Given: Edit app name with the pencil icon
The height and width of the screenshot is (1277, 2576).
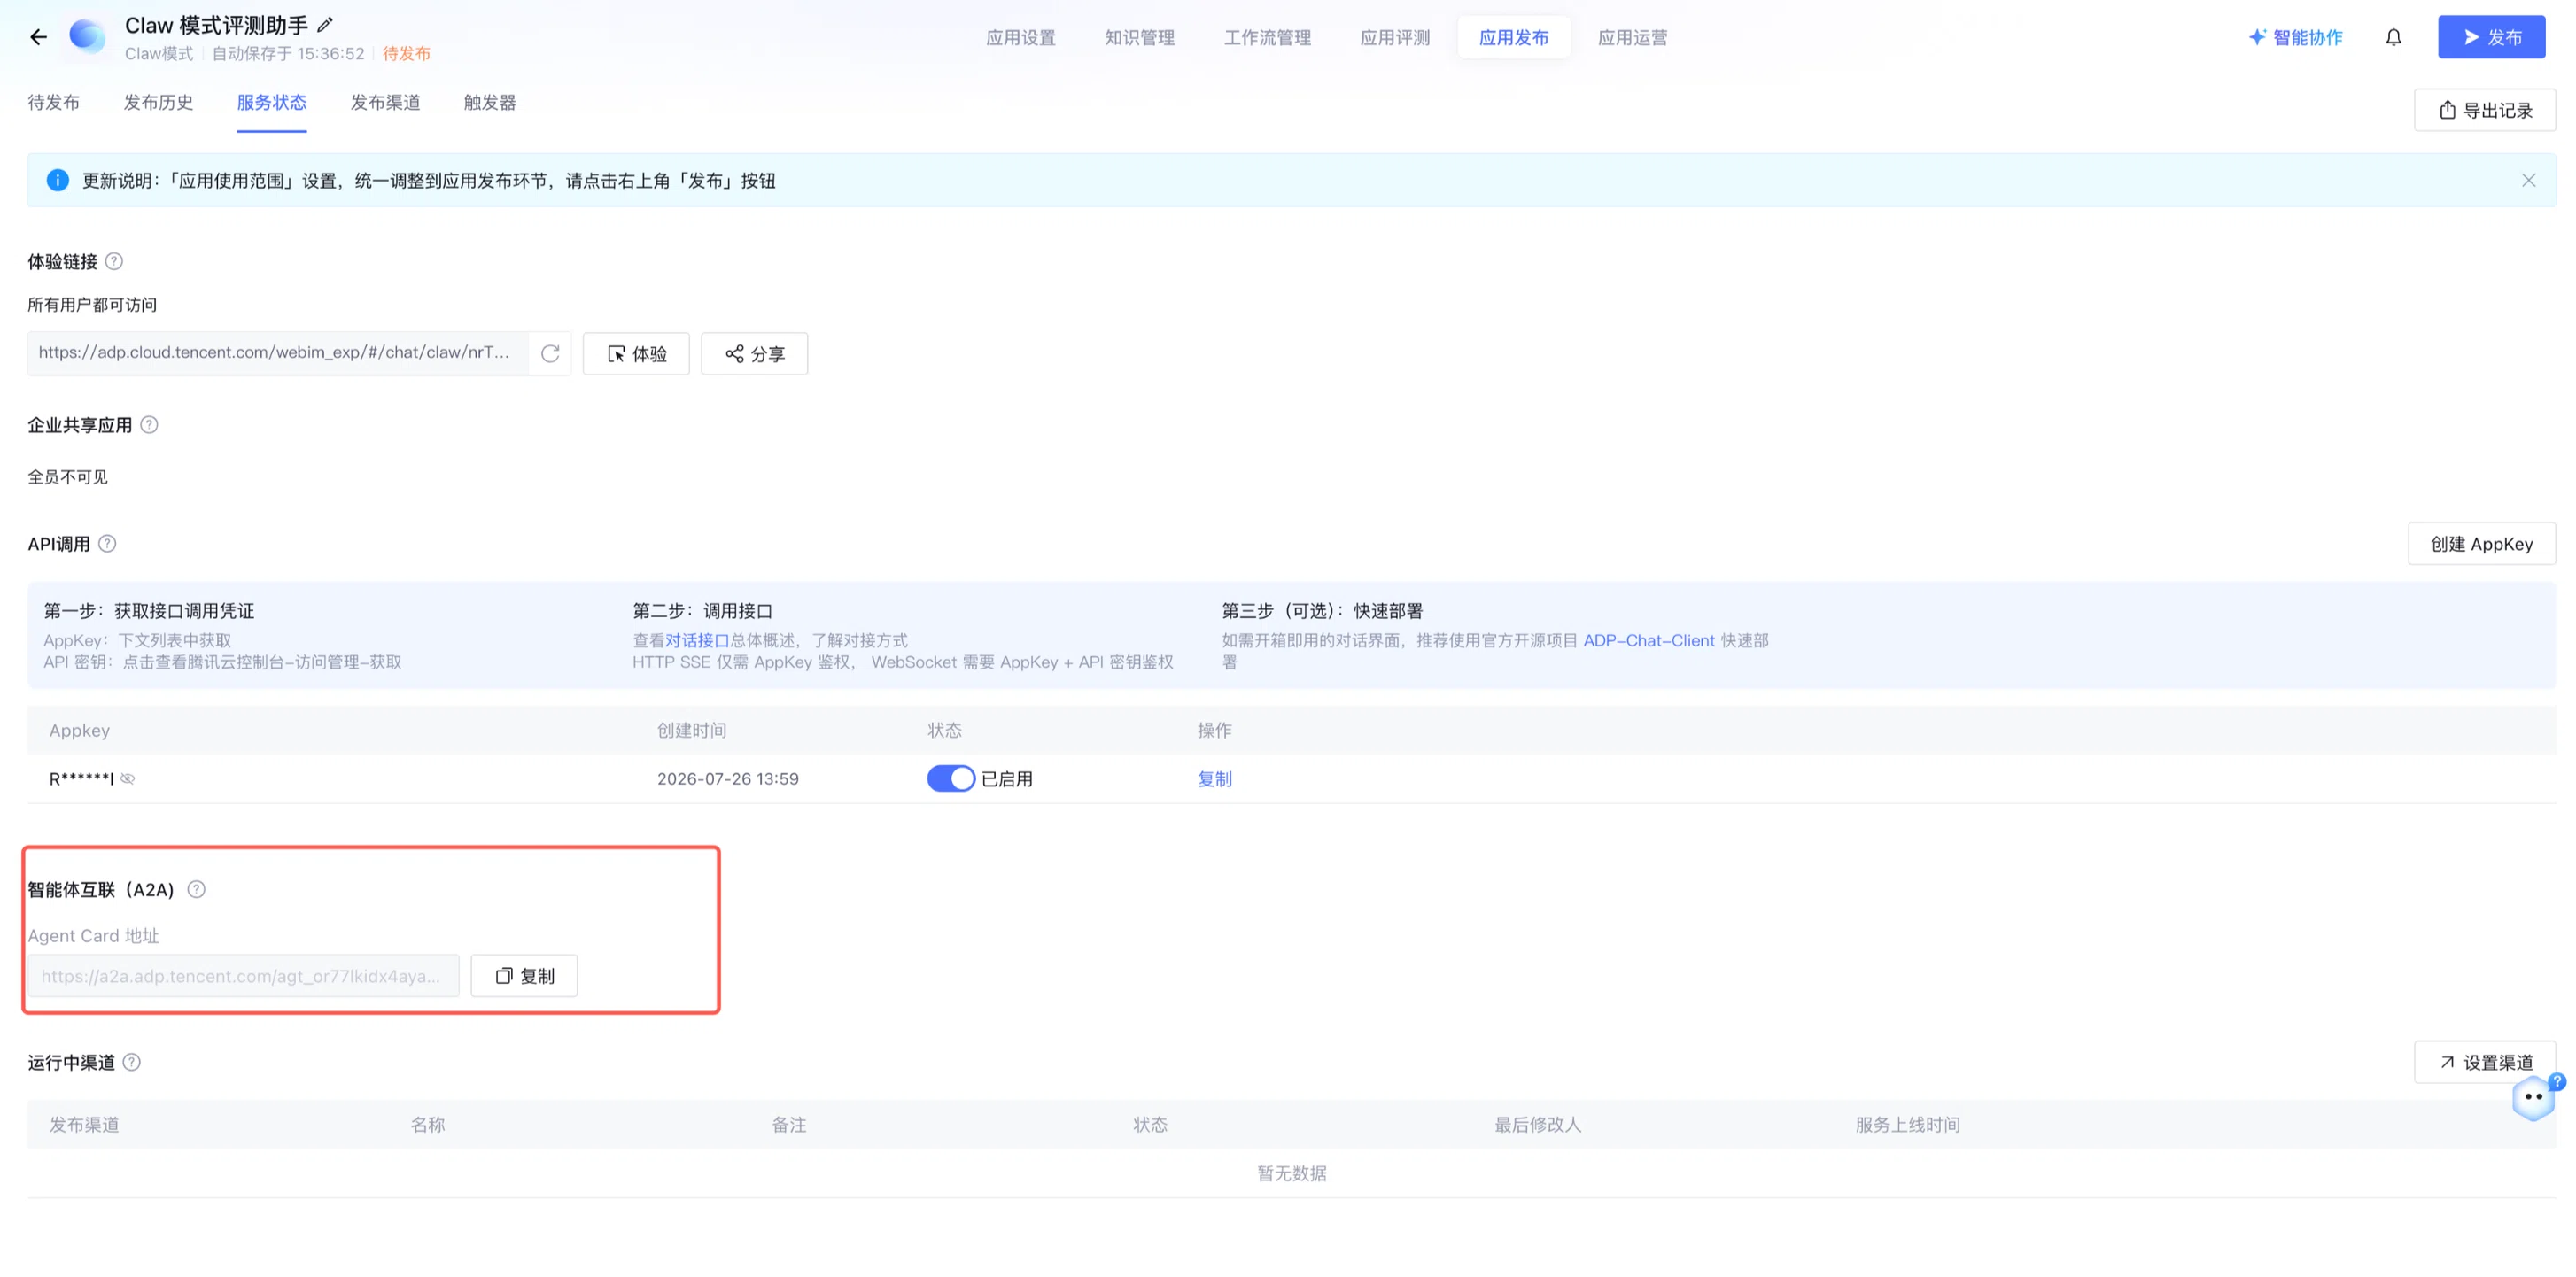Looking at the screenshot, I should tap(325, 25).
